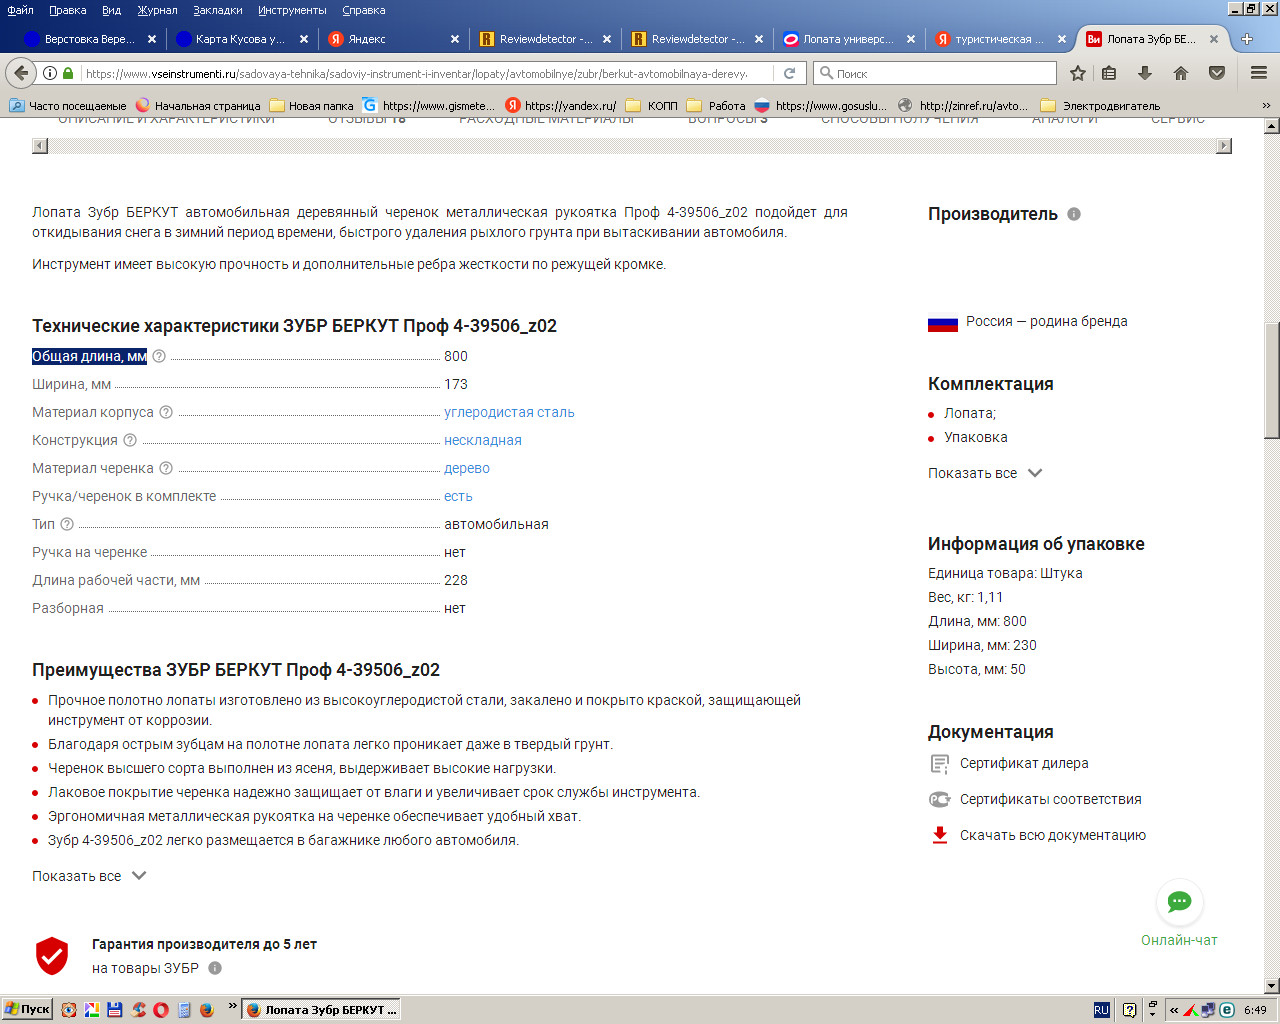The height and width of the screenshot is (1024, 1280).
Task: Click the horizontal scrollbar right arrow
Action: coord(1223,146)
